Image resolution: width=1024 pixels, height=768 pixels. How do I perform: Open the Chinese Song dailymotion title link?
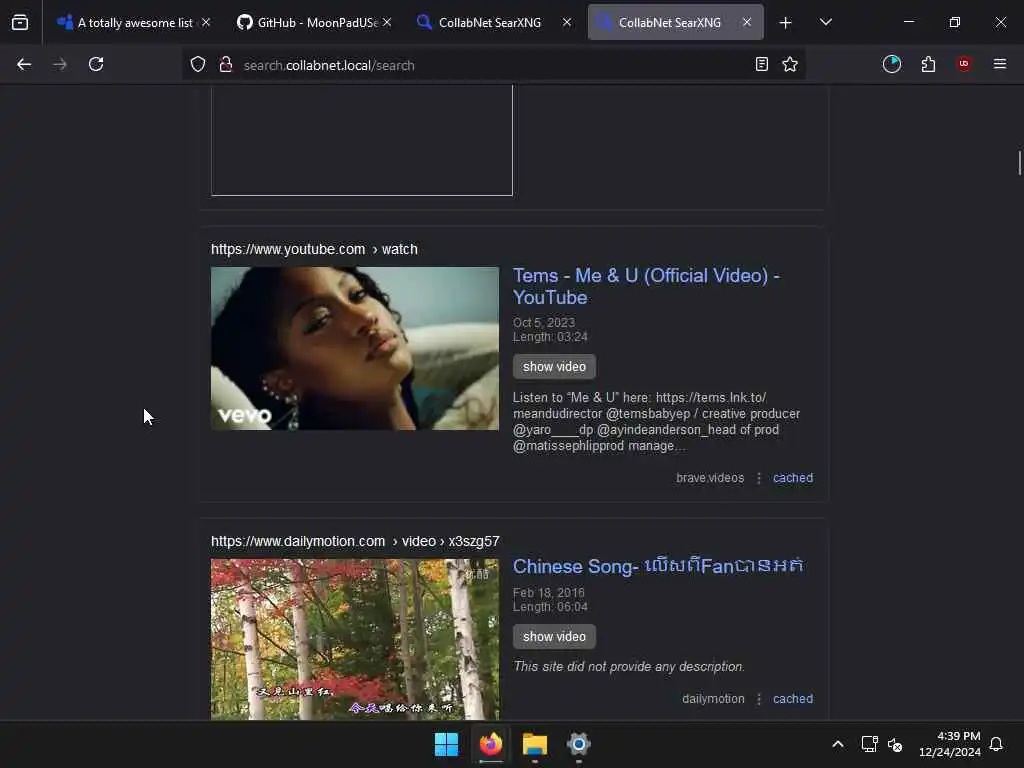(x=658, y=566)
